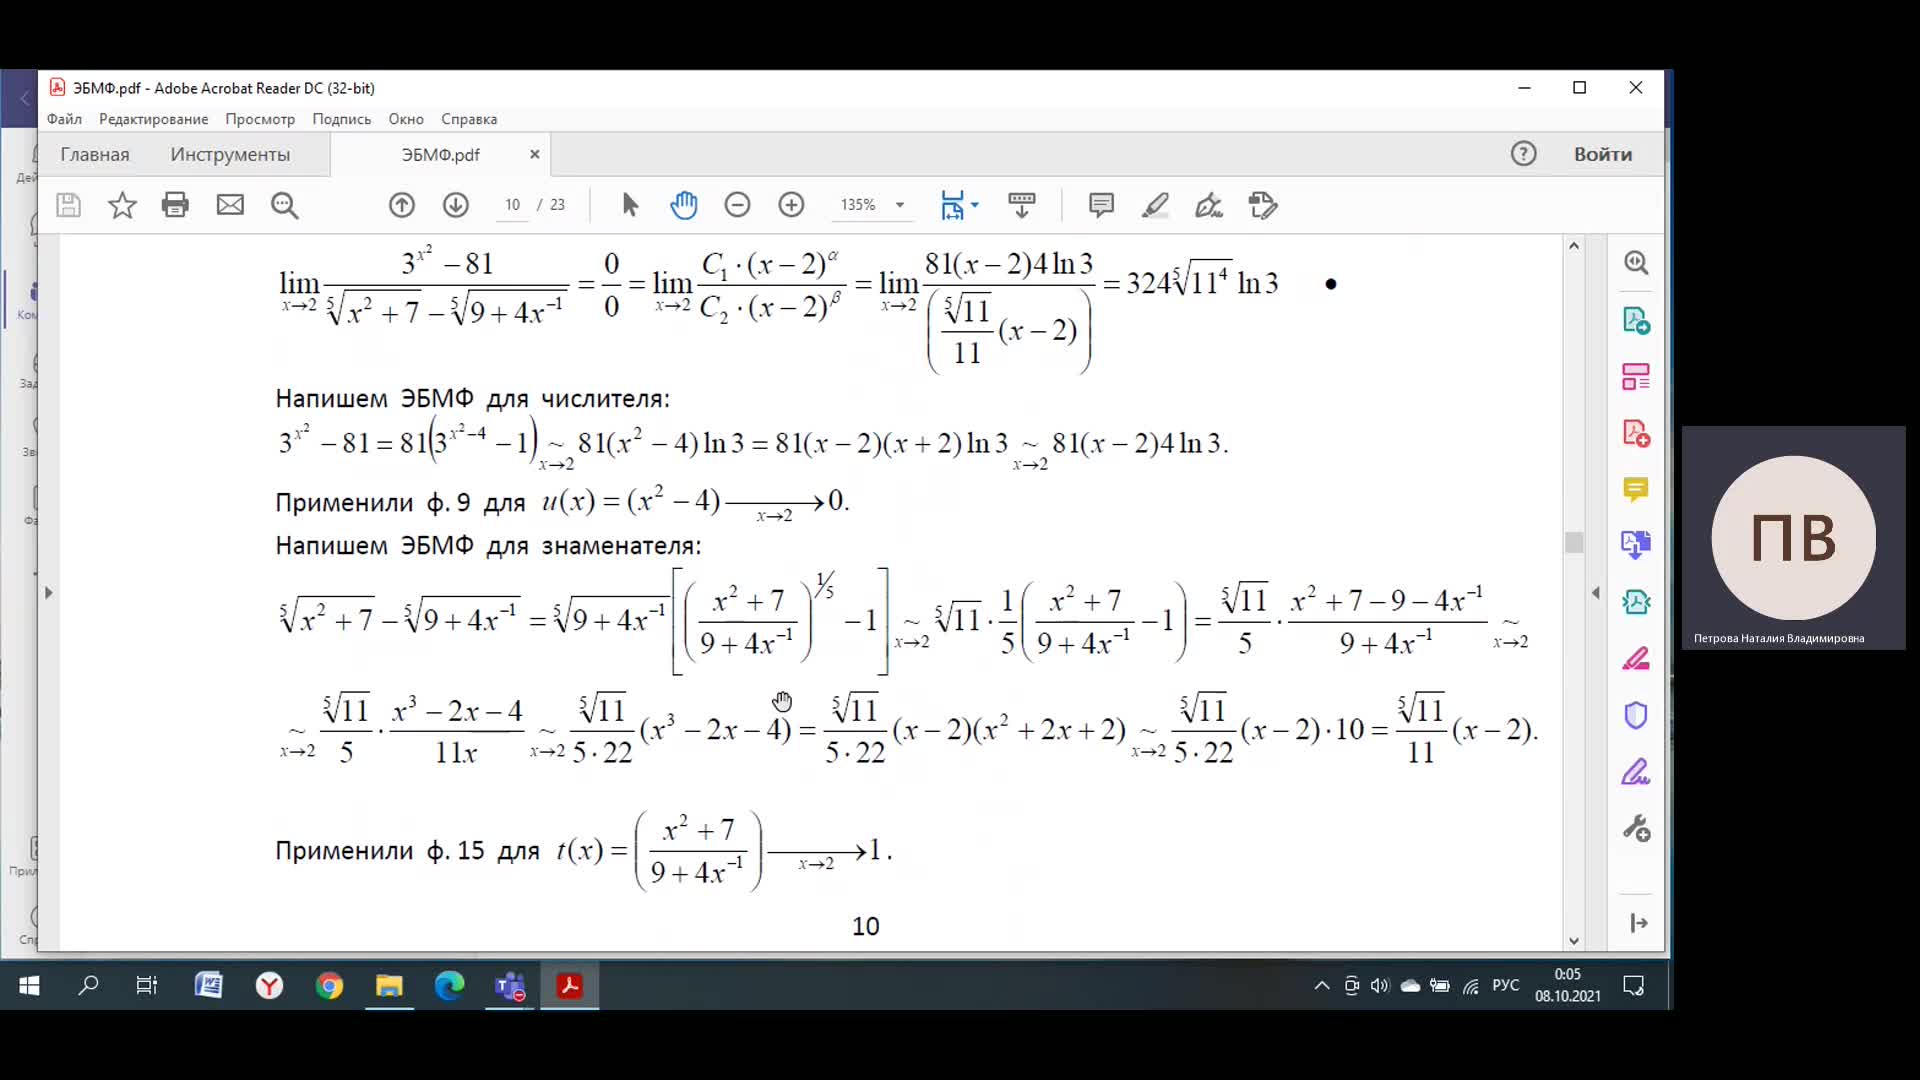Viewport: 1920px width, 1080px height.
Task: Select the highlight text pen tool
Action: pyautogui.click(x=1155, y=205)
